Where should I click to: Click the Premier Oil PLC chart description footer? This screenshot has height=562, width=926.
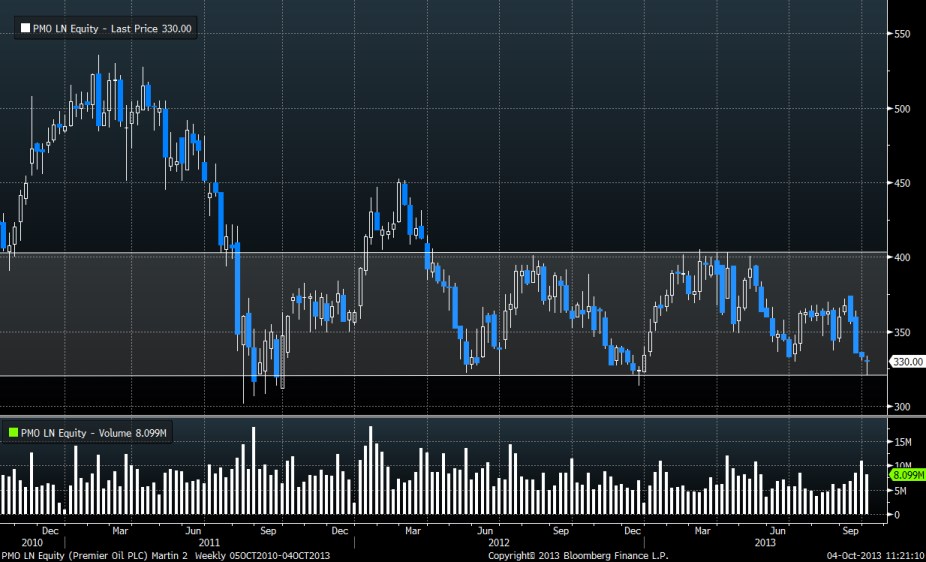[165, 555]
